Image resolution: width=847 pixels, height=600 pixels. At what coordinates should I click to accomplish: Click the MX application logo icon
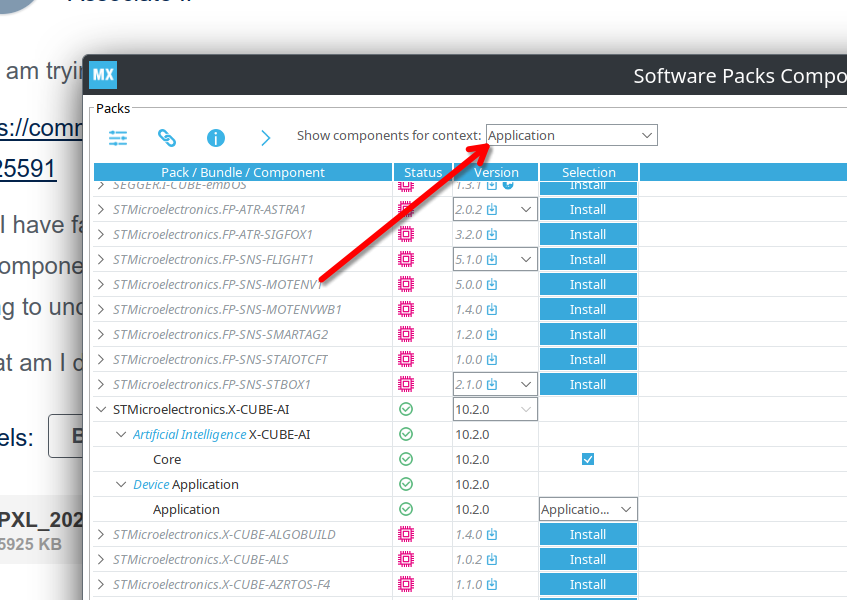click(x=103, y=75)
